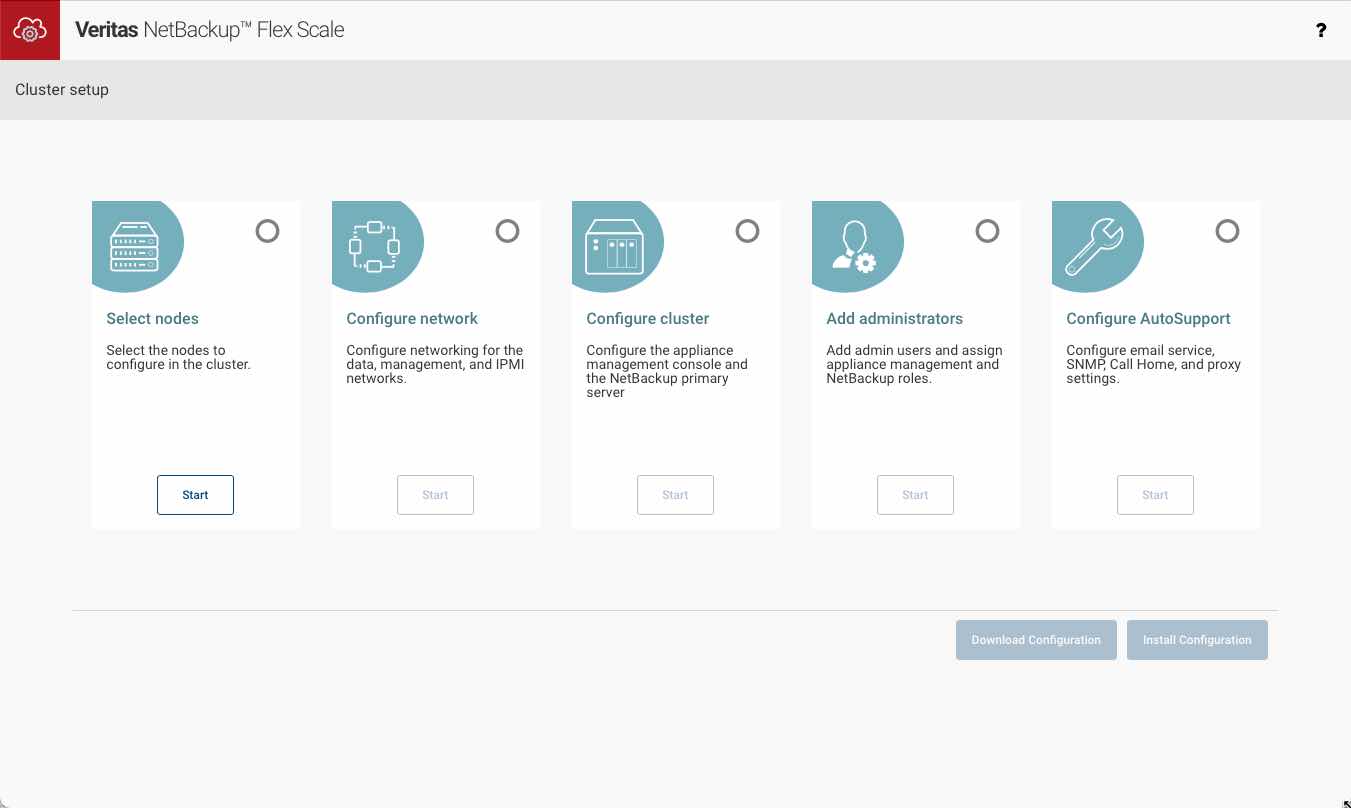Click the Add administrators heading
This screenshot has height=808, width=1351.
point(894,319)
